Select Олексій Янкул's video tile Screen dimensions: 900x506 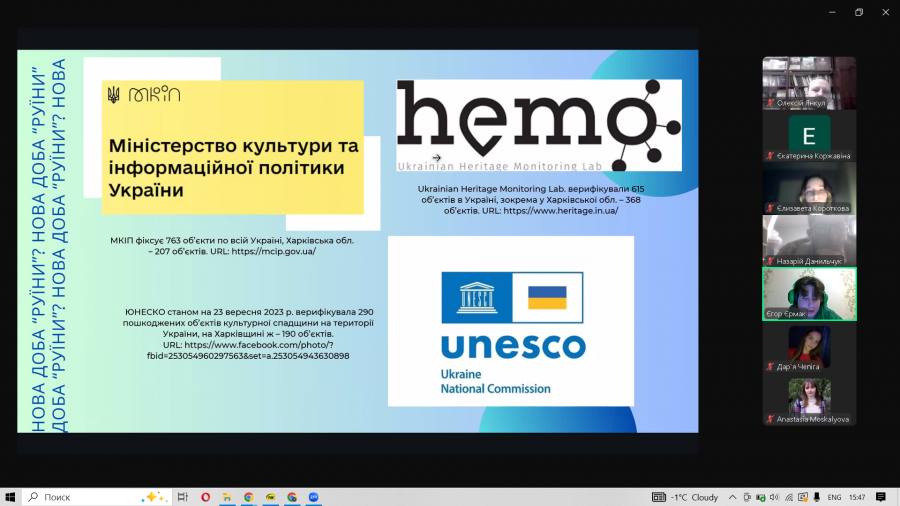tap(809, 83)
